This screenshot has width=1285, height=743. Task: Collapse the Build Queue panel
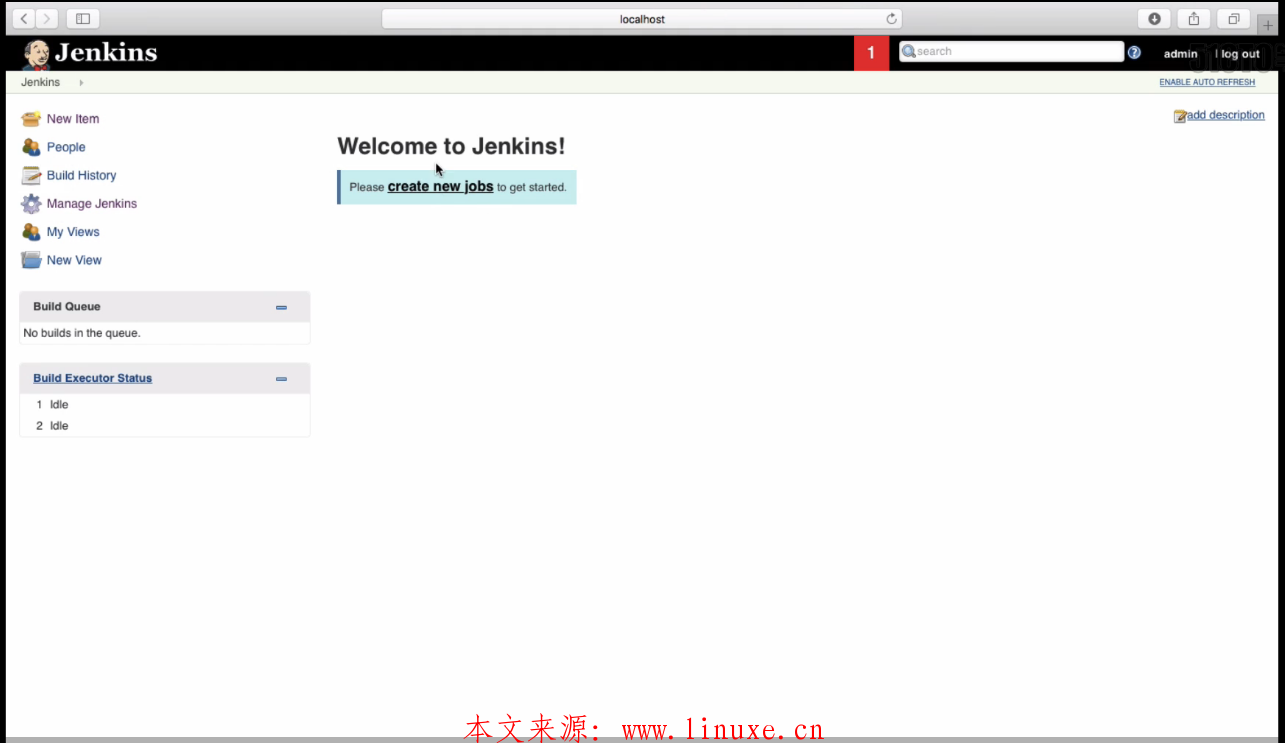(281, 307)
